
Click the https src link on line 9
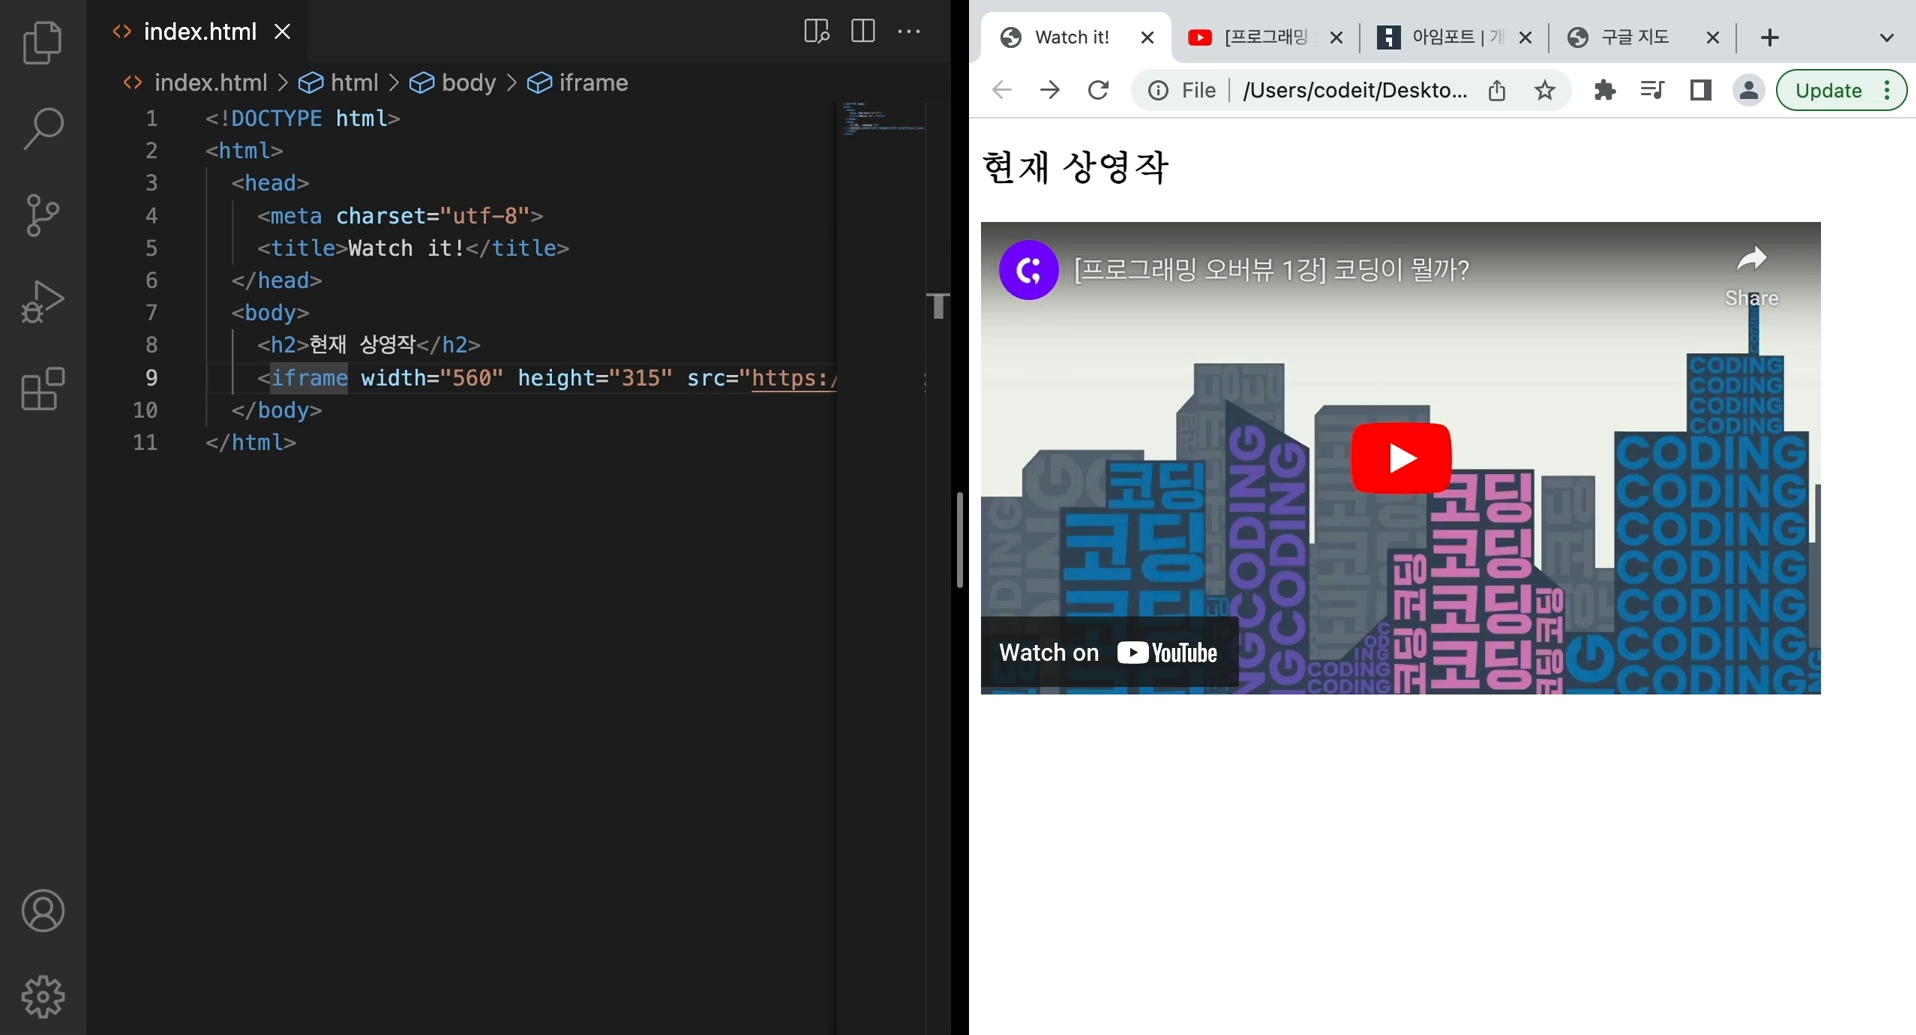click(x=794, y=378)
